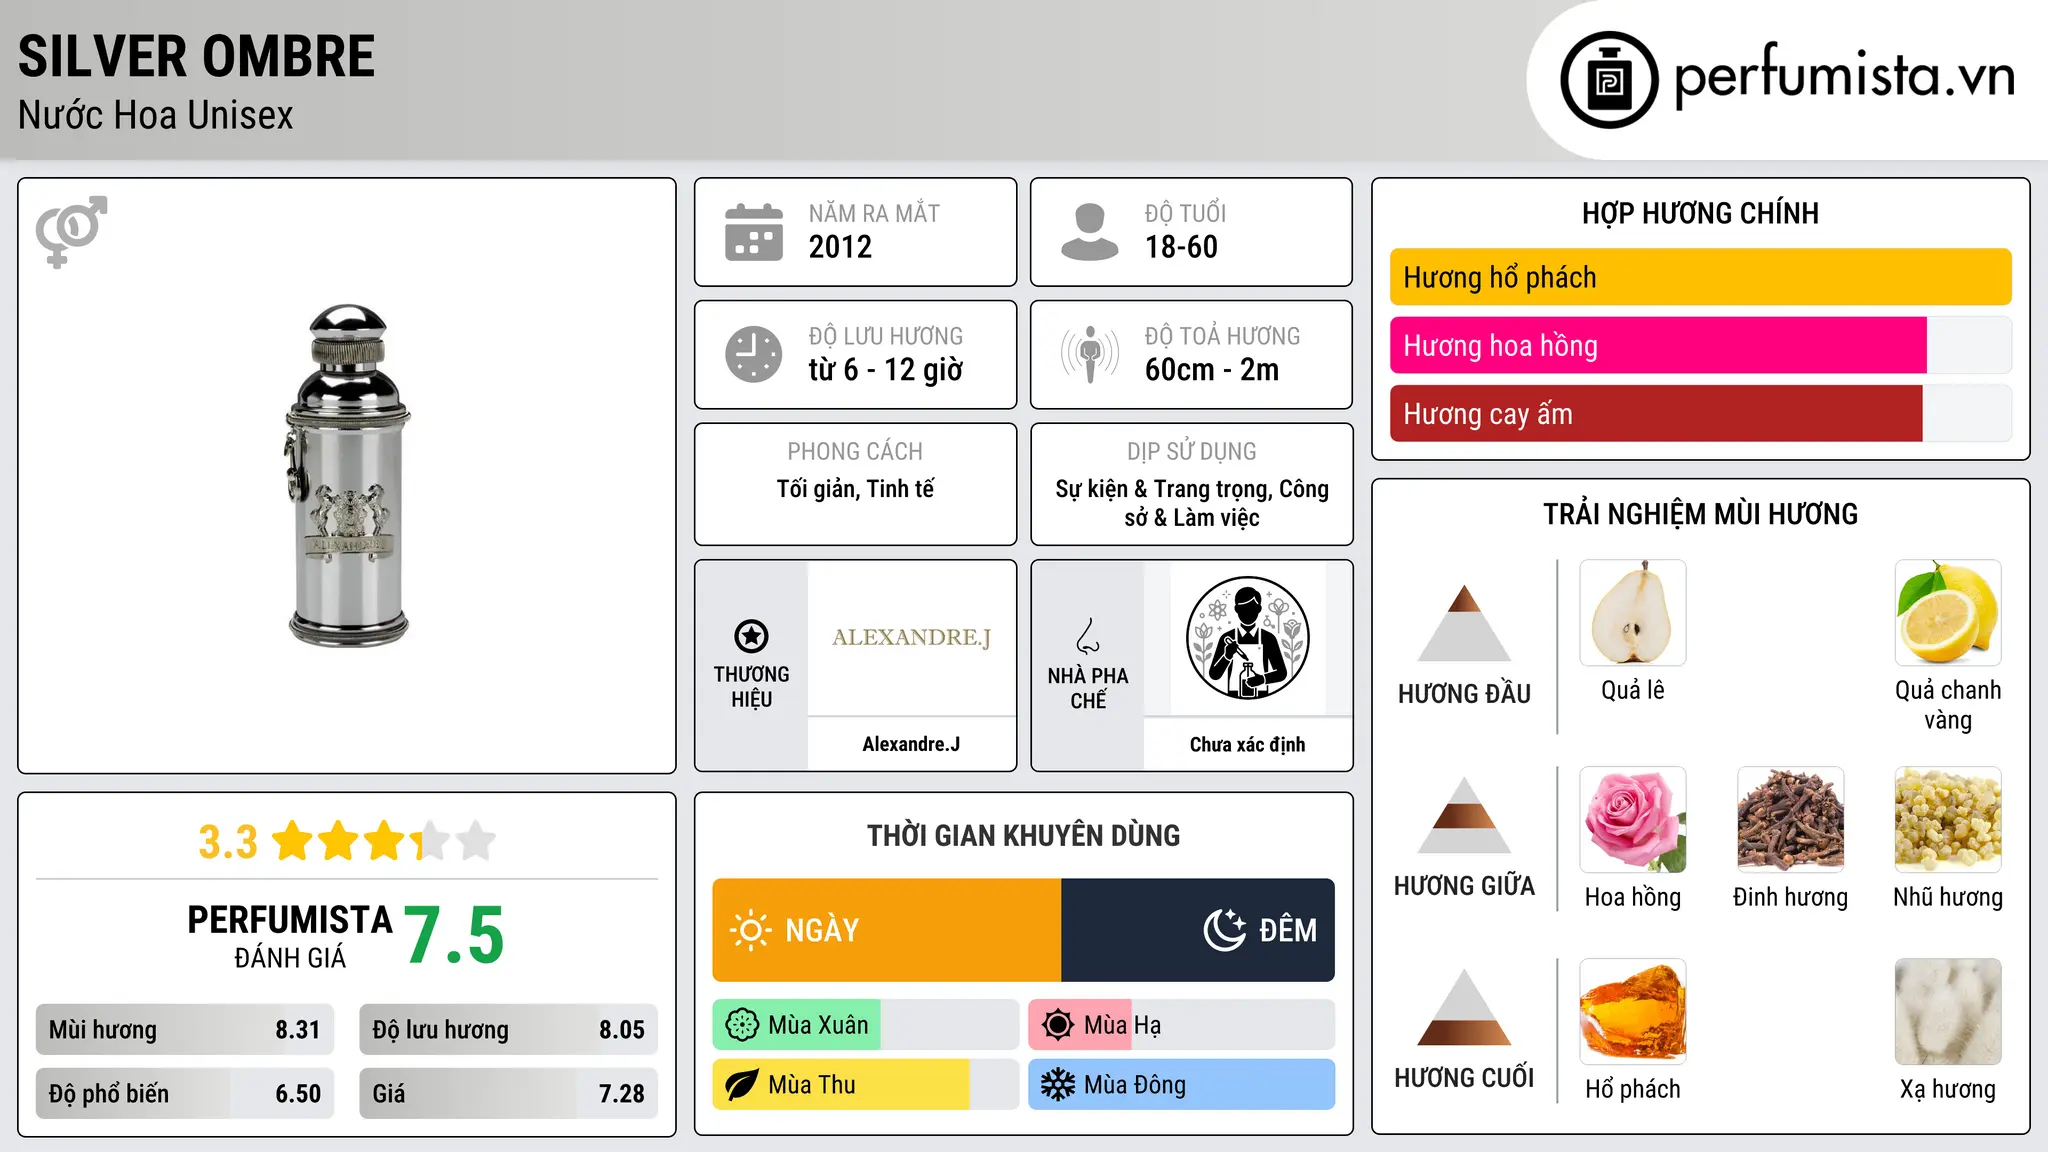
Task: Click the Mùa Hạ season bar
Action: [x=1182, y=1025]
